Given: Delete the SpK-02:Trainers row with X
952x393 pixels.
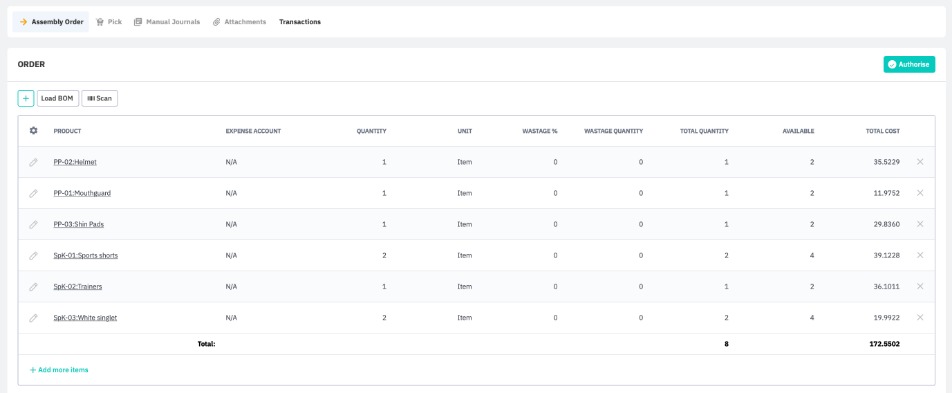Looking at the screenshot, I should click(x=920, y=286).
